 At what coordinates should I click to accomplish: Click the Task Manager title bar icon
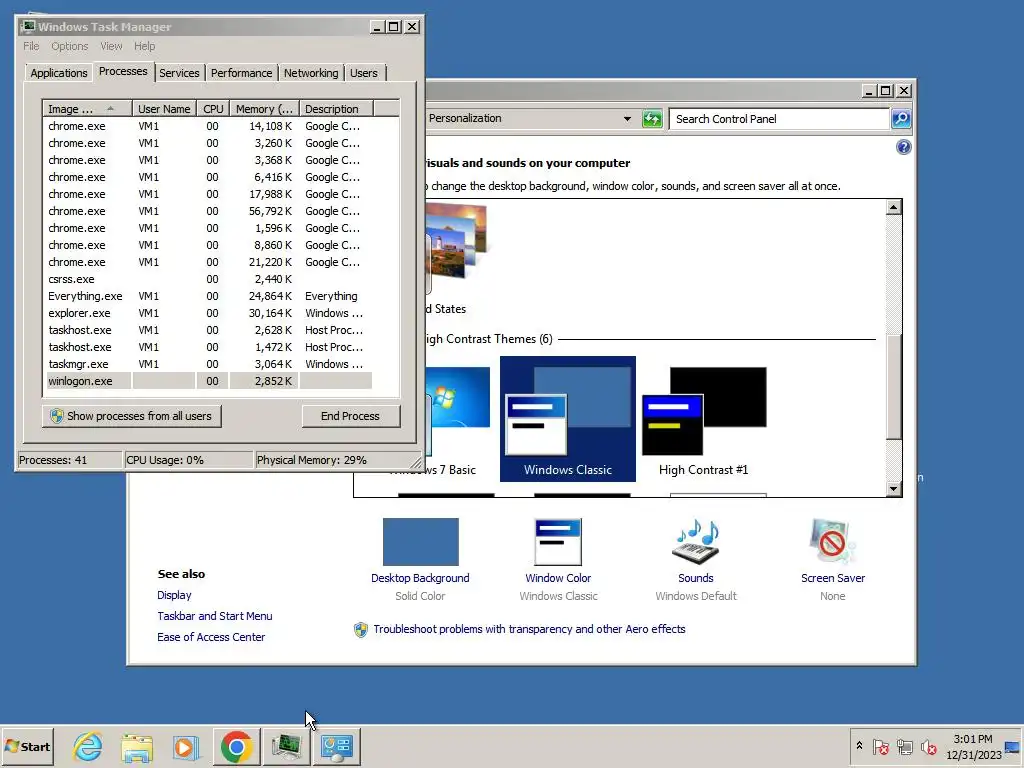[x=27, y=26]
